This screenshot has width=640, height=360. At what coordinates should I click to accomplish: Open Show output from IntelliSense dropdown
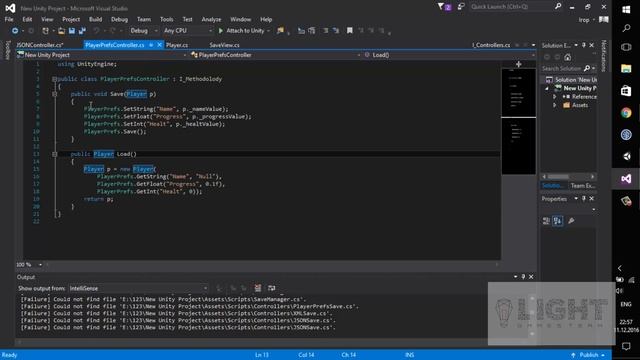138,288
